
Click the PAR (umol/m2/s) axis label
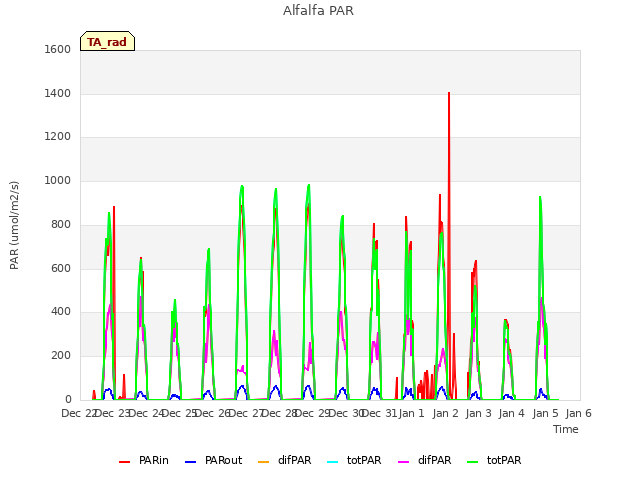pos(14,225)
